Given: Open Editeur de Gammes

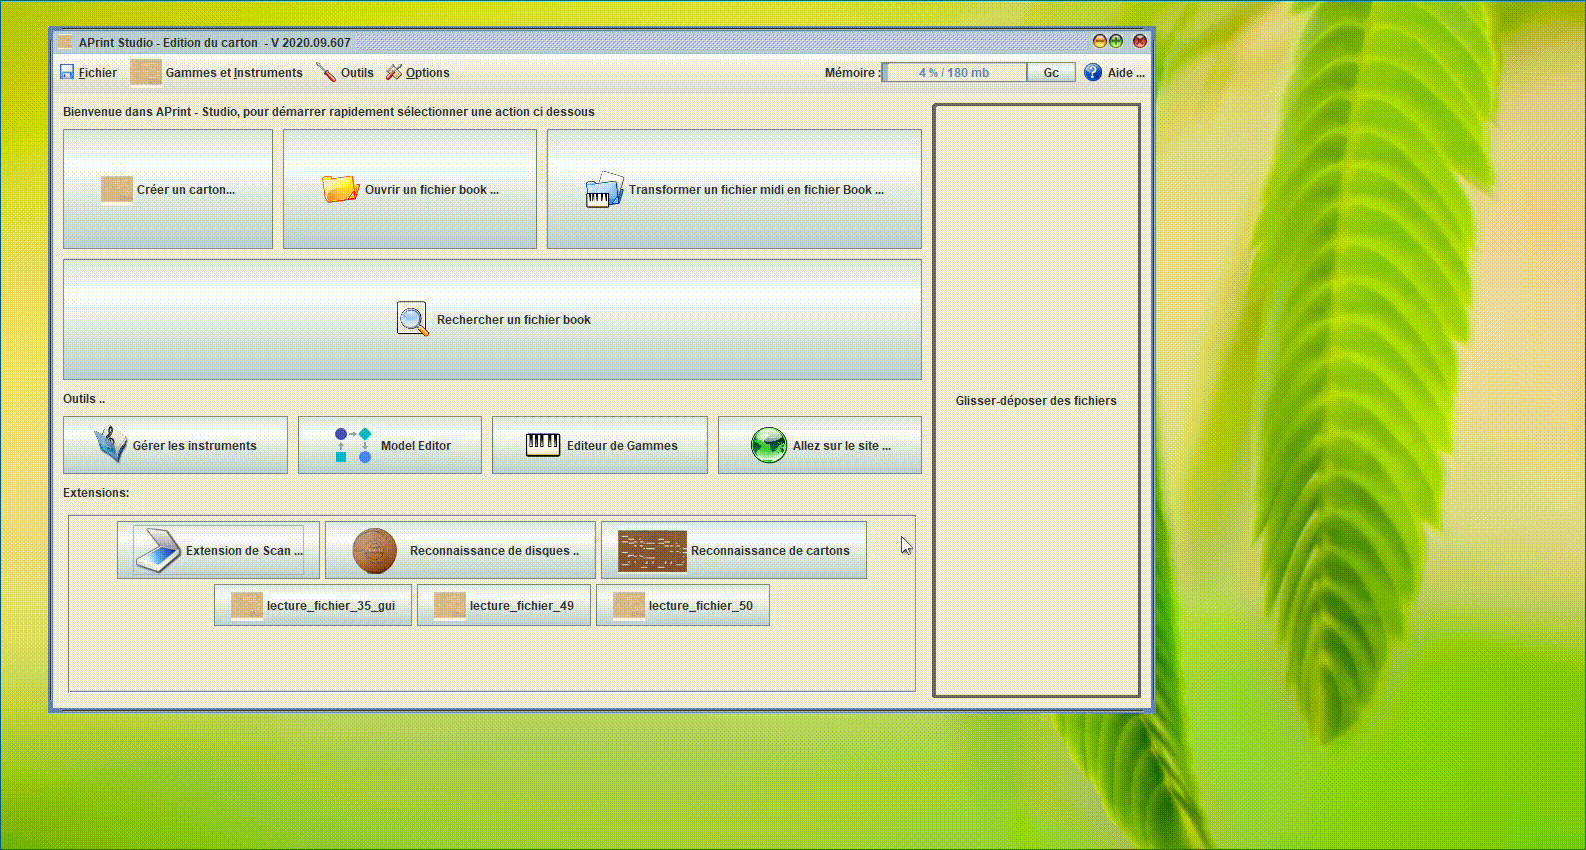Looking at the screenshot, I should pyautogui.click(x=600, y=445).
